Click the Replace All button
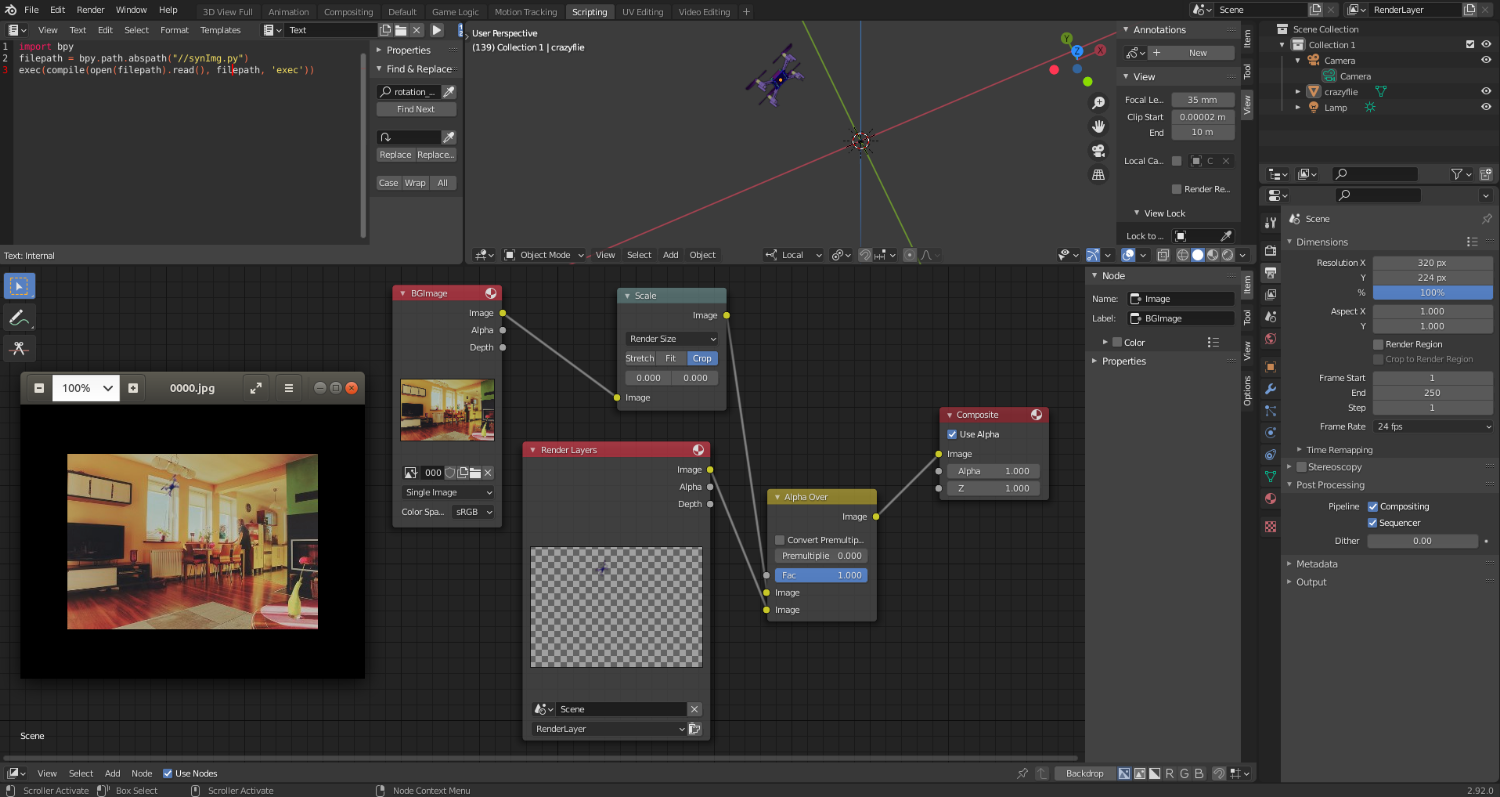Viewport: 1500px width, 797px height. tap(437, 155)
